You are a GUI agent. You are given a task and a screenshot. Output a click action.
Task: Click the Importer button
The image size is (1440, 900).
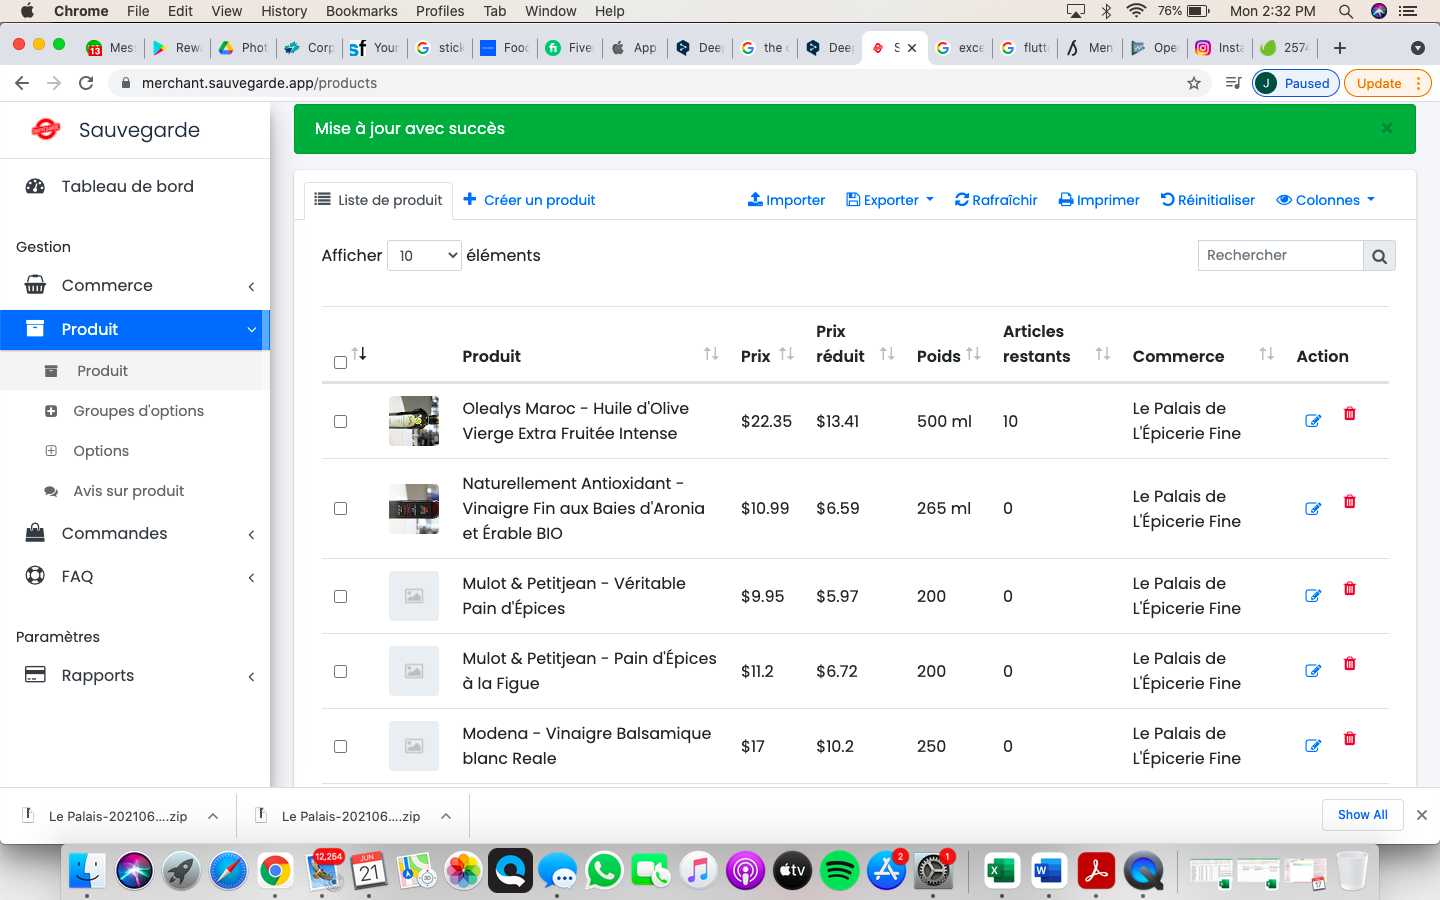pyautogui.click(x=786, y=200)
